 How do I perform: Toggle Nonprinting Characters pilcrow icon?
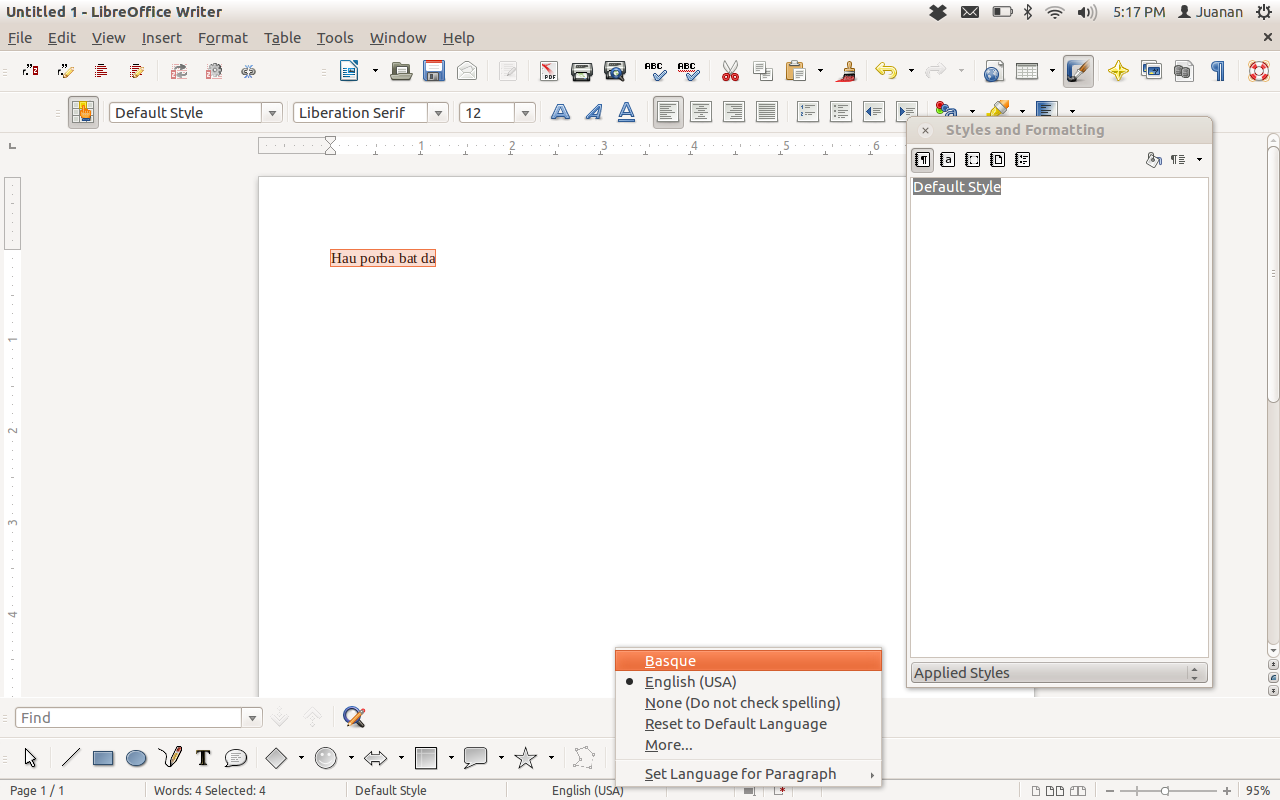point(1218,71)
